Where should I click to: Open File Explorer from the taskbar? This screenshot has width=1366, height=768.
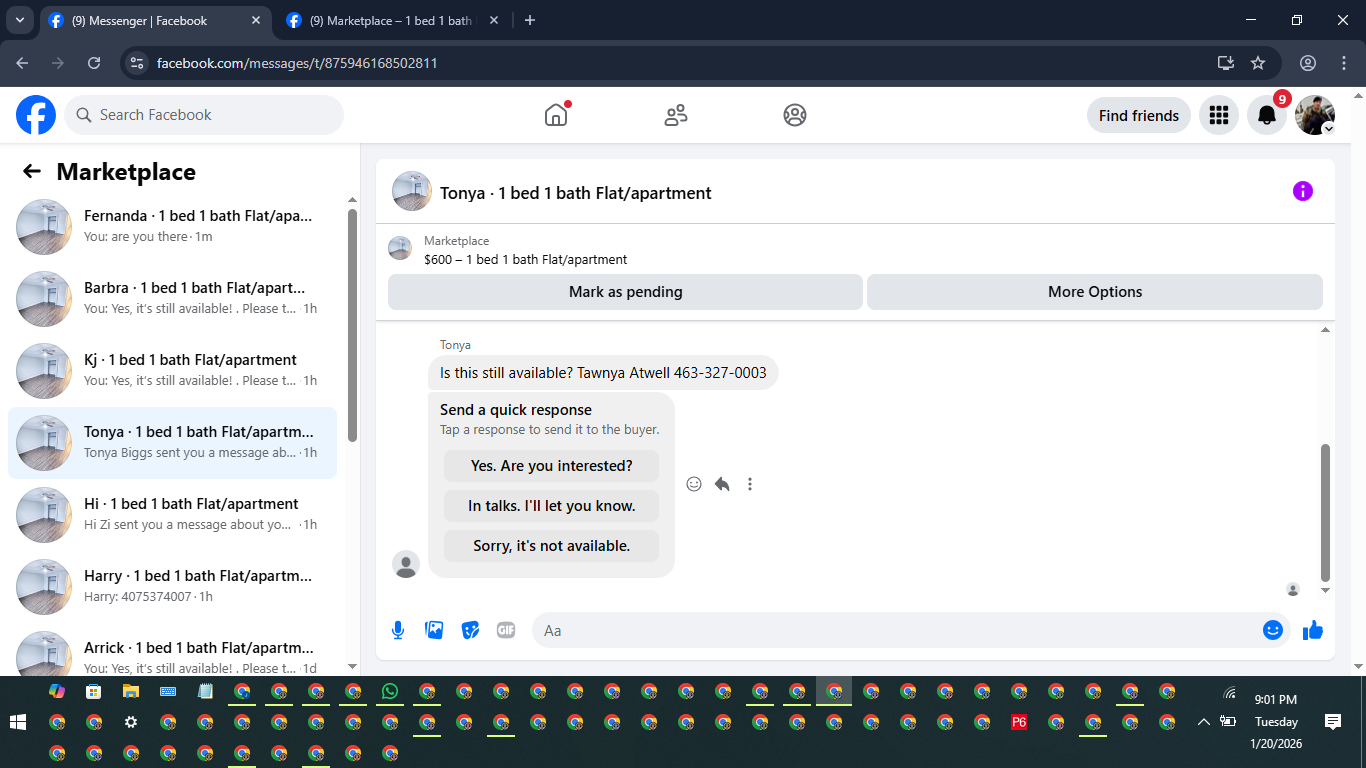coord(131,691)
